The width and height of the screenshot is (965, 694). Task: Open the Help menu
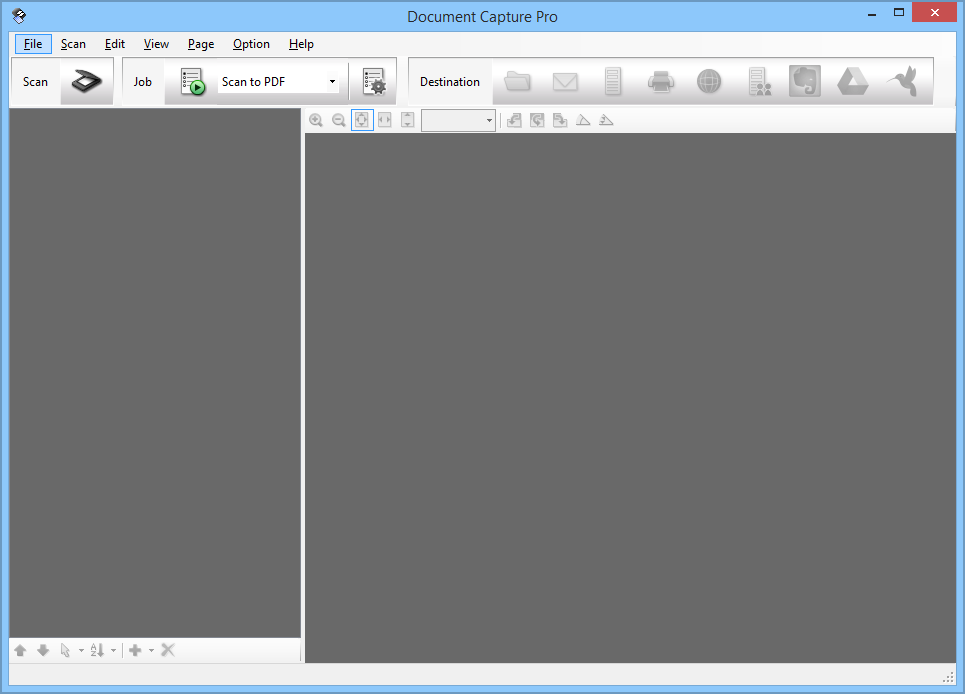(302, 44)
